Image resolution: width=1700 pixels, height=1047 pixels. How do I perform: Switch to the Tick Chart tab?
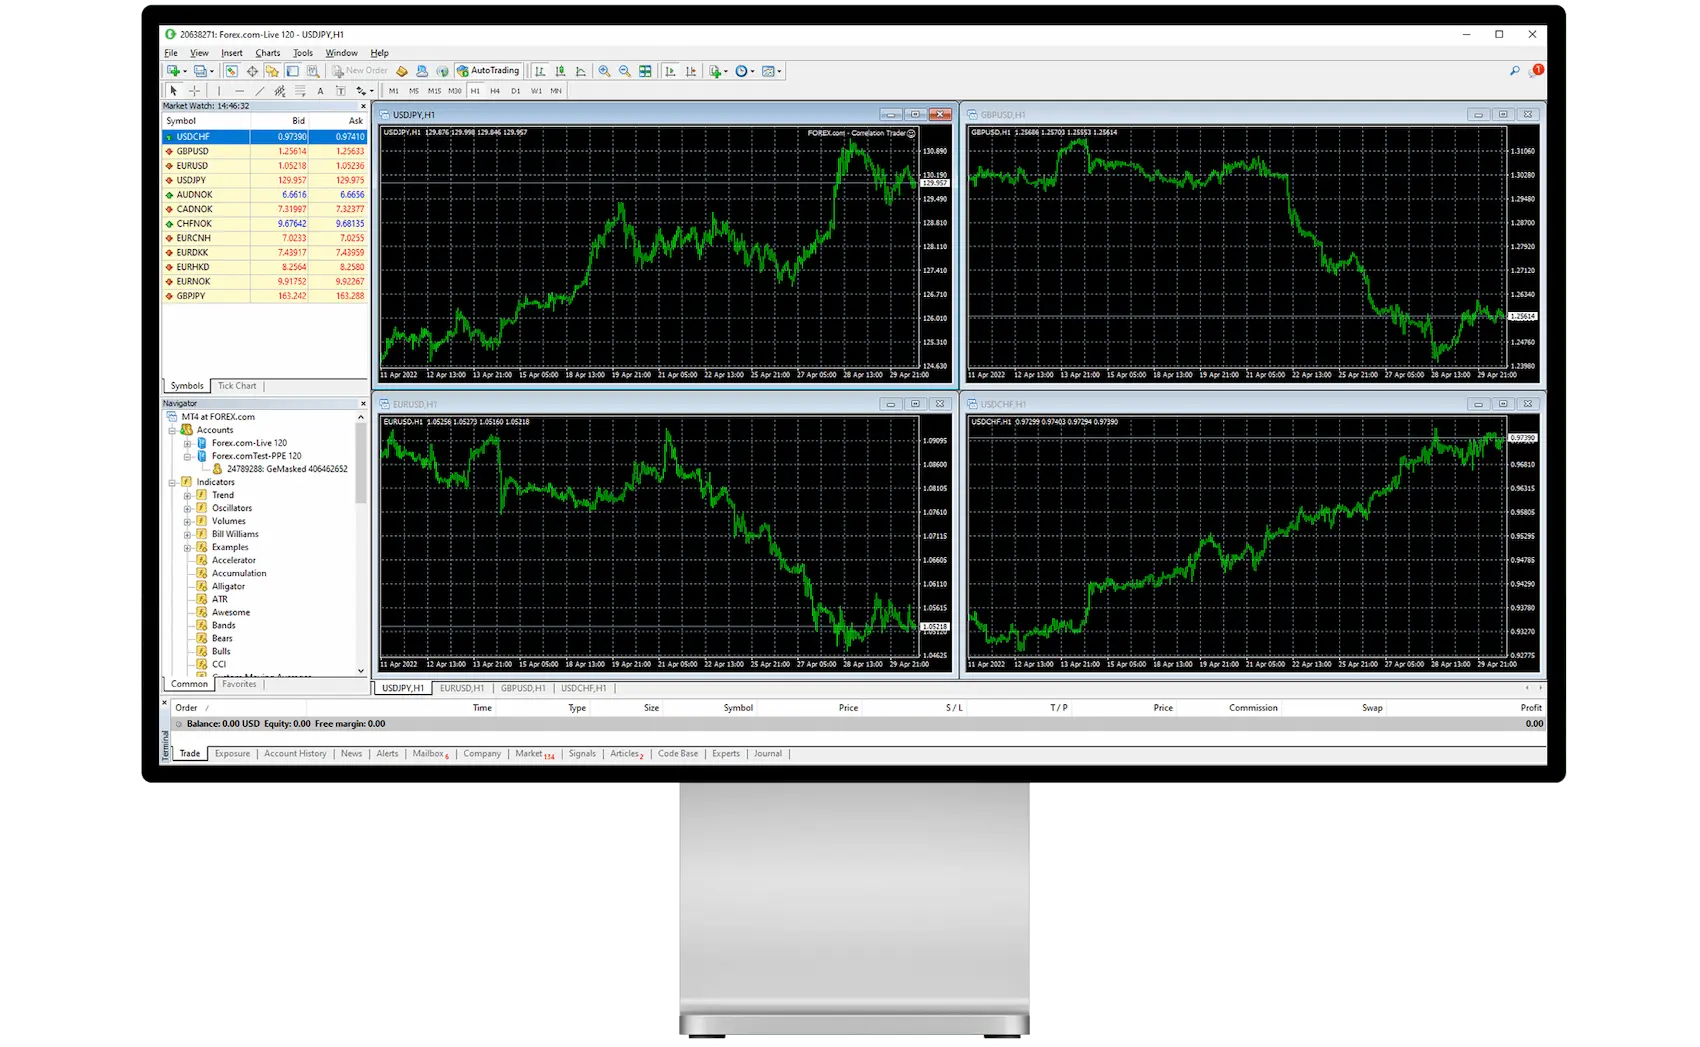237,386
